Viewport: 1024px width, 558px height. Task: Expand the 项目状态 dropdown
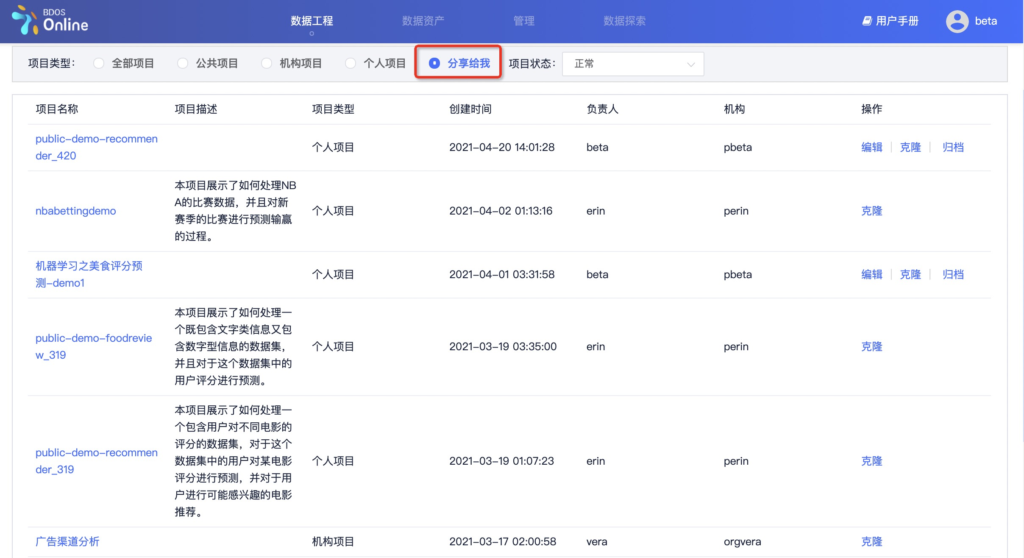tap(633, 64)
